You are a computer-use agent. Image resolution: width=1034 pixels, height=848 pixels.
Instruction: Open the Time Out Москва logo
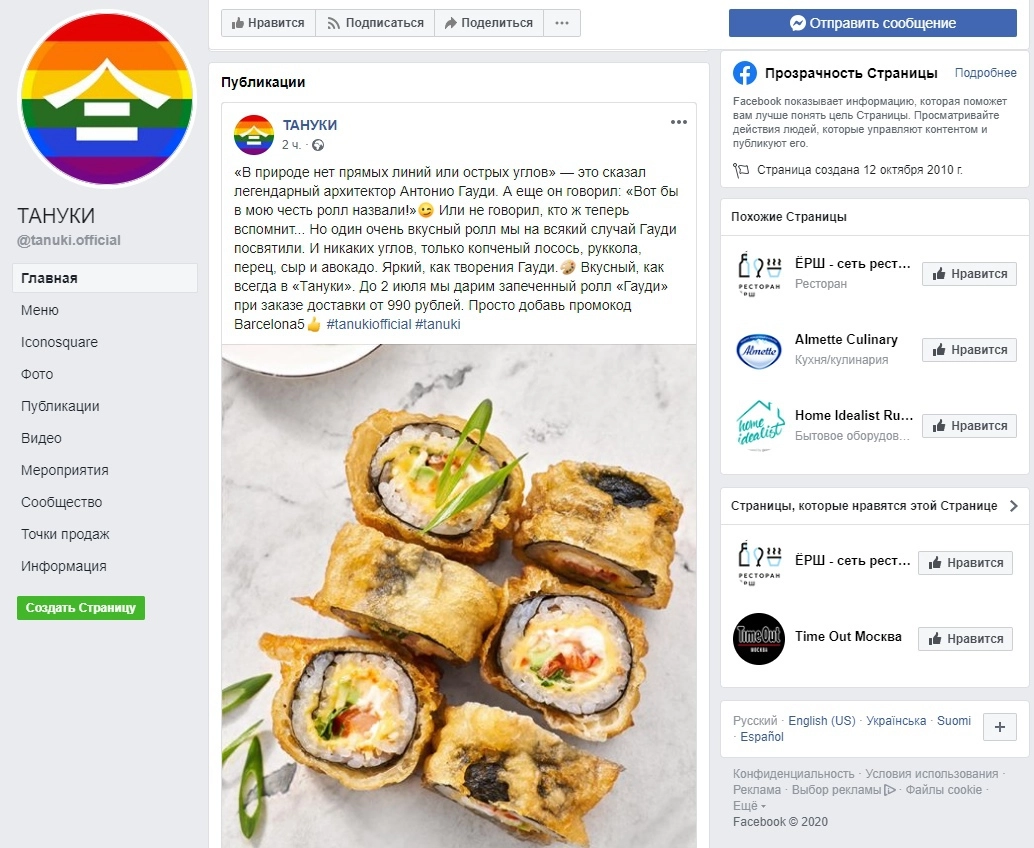tap(759, 638)
